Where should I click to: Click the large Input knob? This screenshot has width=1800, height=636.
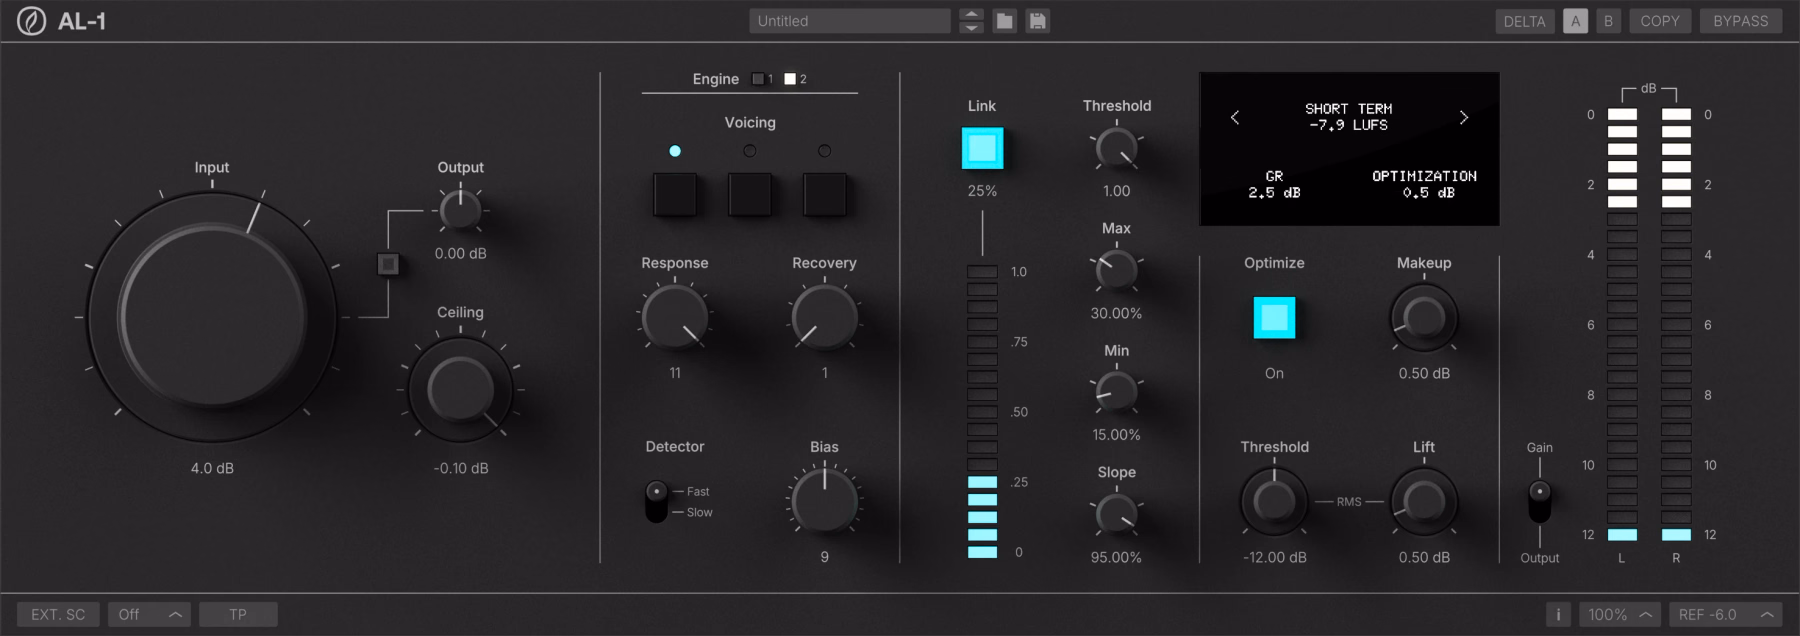pyautogui.click(x=212, y=317)
